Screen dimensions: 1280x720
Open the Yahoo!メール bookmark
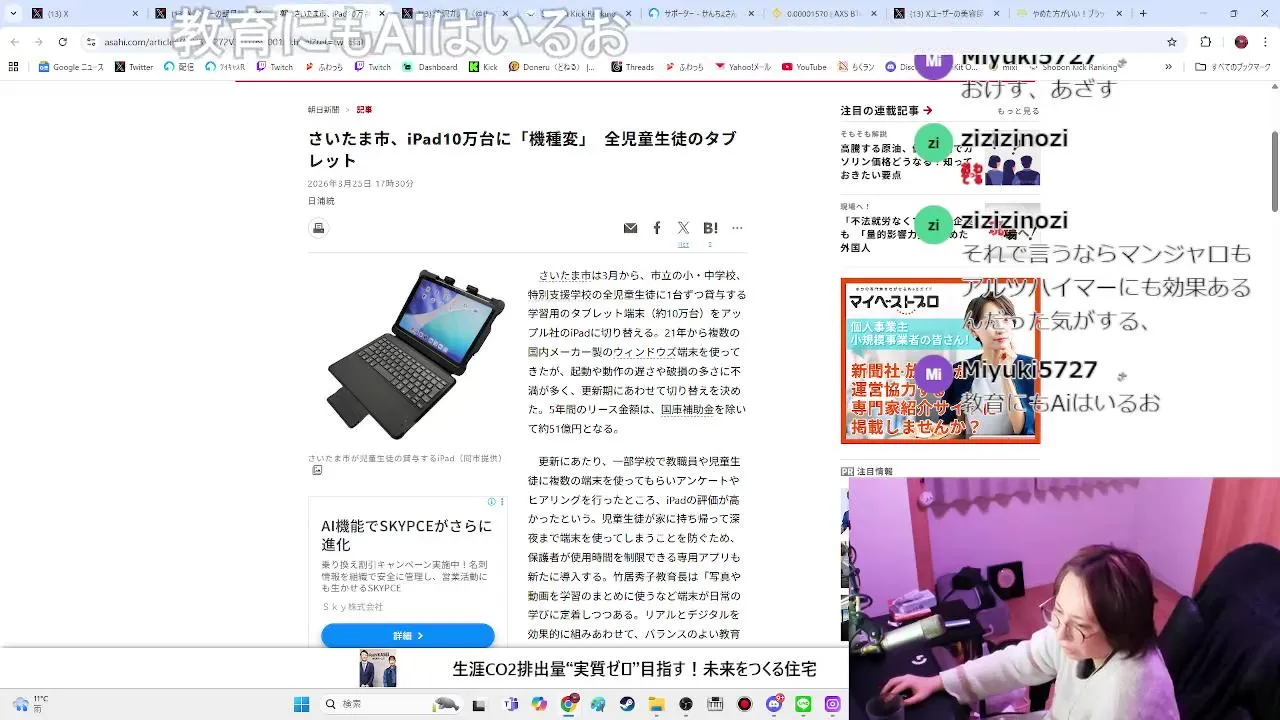pyautogui.click(x=743, y=67)
